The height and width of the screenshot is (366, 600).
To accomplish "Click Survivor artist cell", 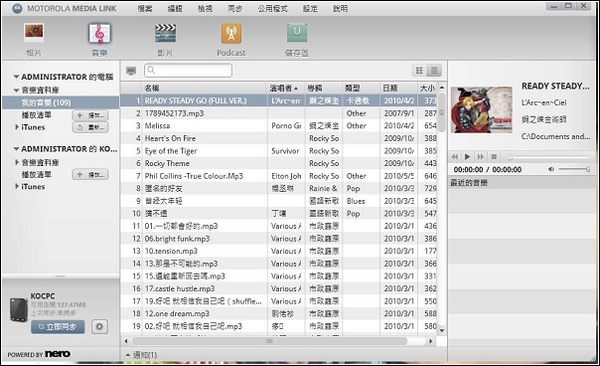I will coord(285,151).
